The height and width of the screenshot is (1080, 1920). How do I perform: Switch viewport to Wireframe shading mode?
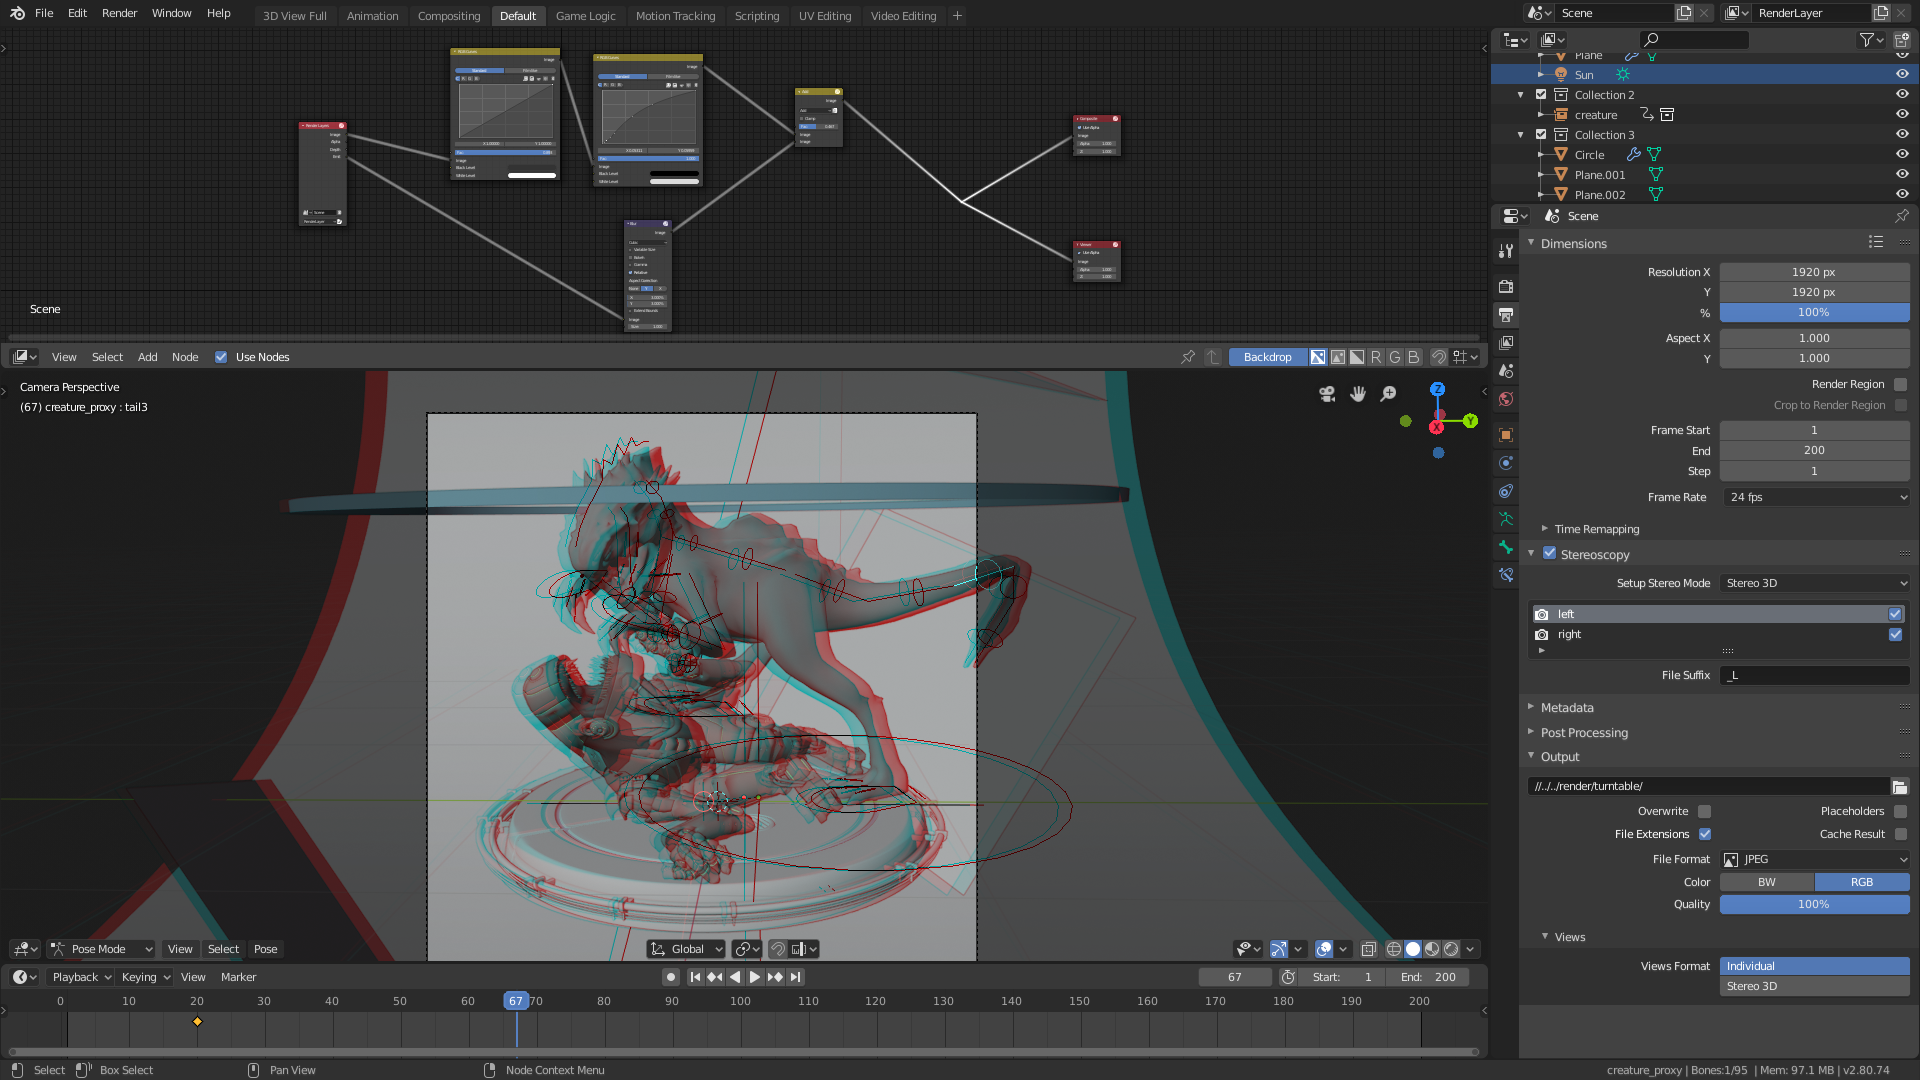click(1394, 949)
